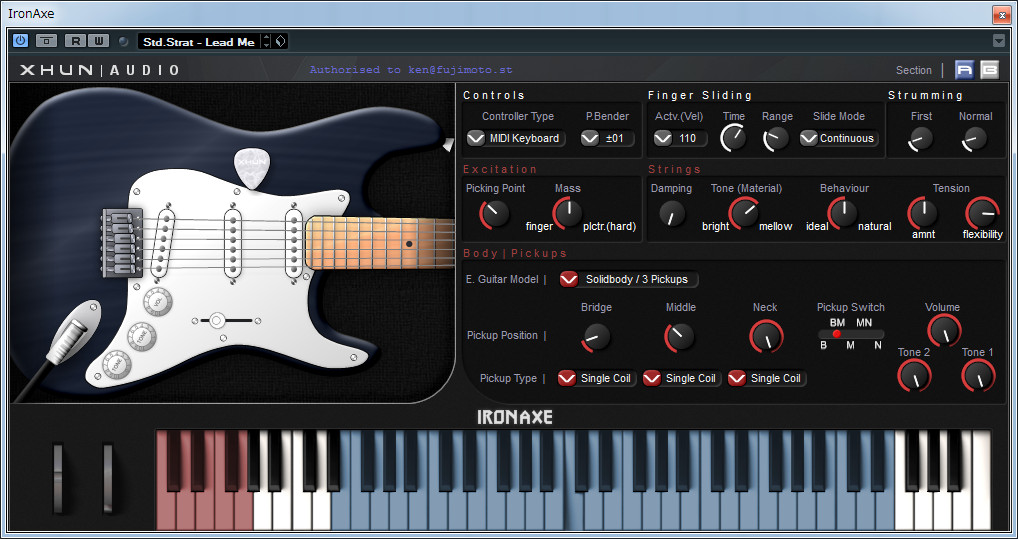Image resolution: width=1018 pixels, height=539 pixels.
Task: Click the Strumming Normal knob
Action: click(x=975, y=138)
